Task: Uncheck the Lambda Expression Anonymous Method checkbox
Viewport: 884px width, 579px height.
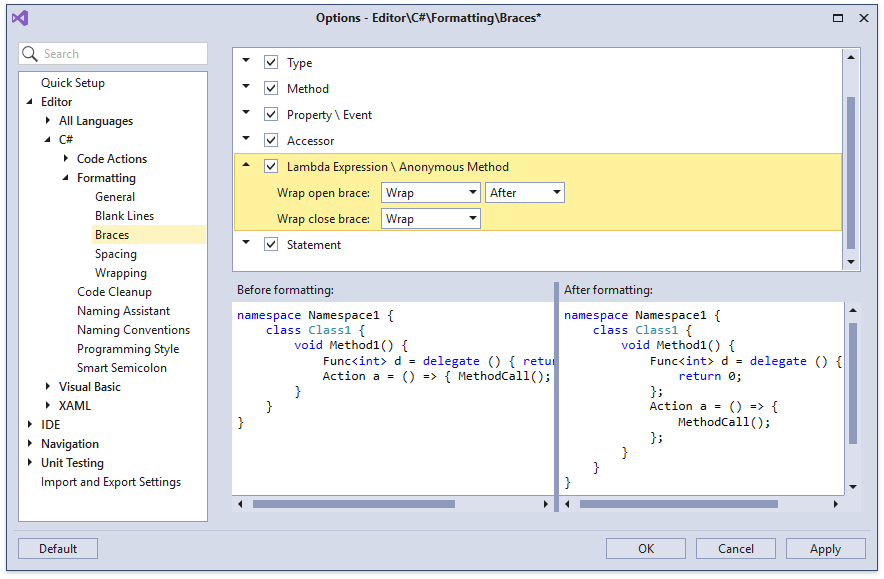Action: coord(271,166)
